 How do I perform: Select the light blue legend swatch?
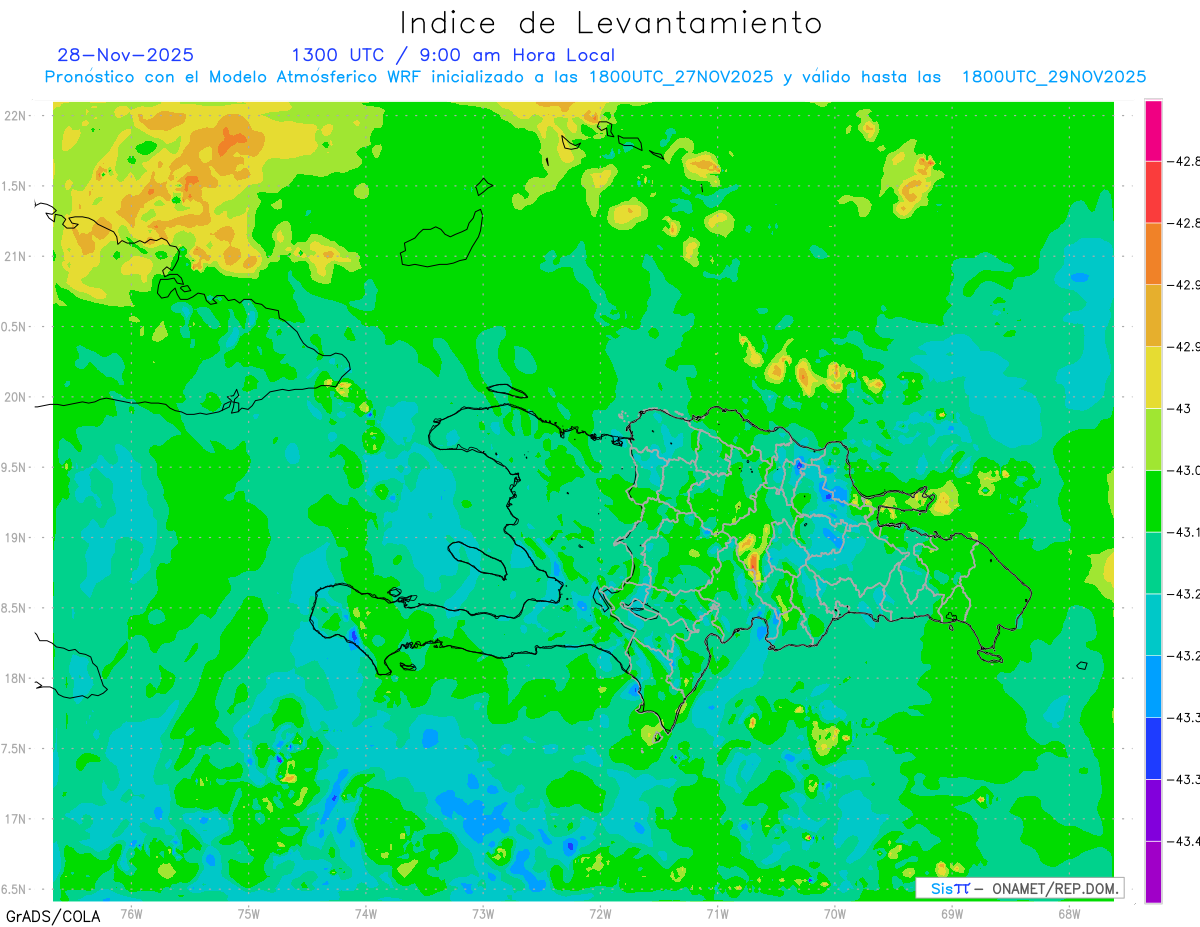coord(1153,686)
